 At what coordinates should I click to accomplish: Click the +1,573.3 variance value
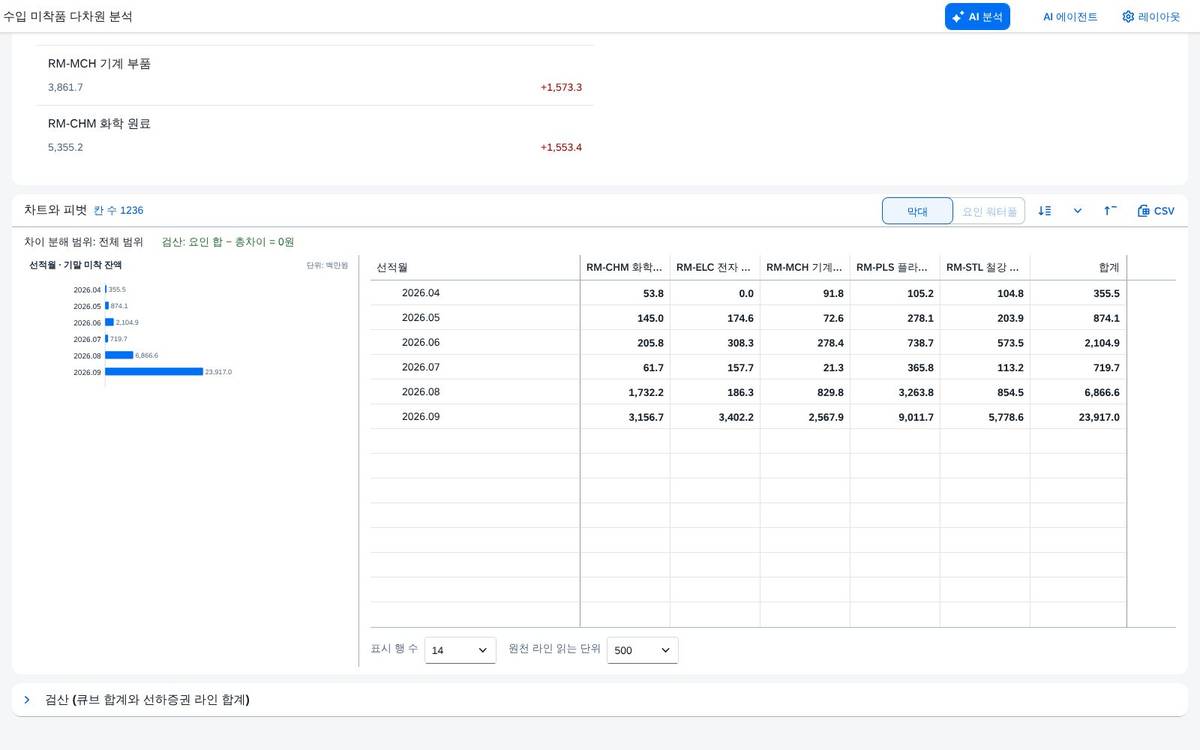(x=561, y=88)
